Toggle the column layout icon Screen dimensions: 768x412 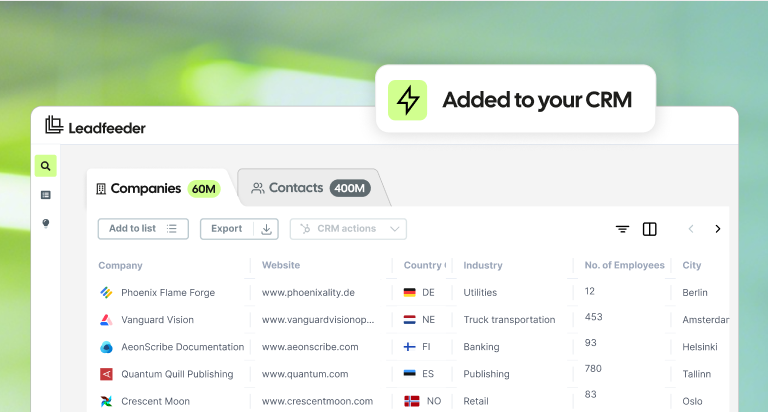click(x=649, y=229)
